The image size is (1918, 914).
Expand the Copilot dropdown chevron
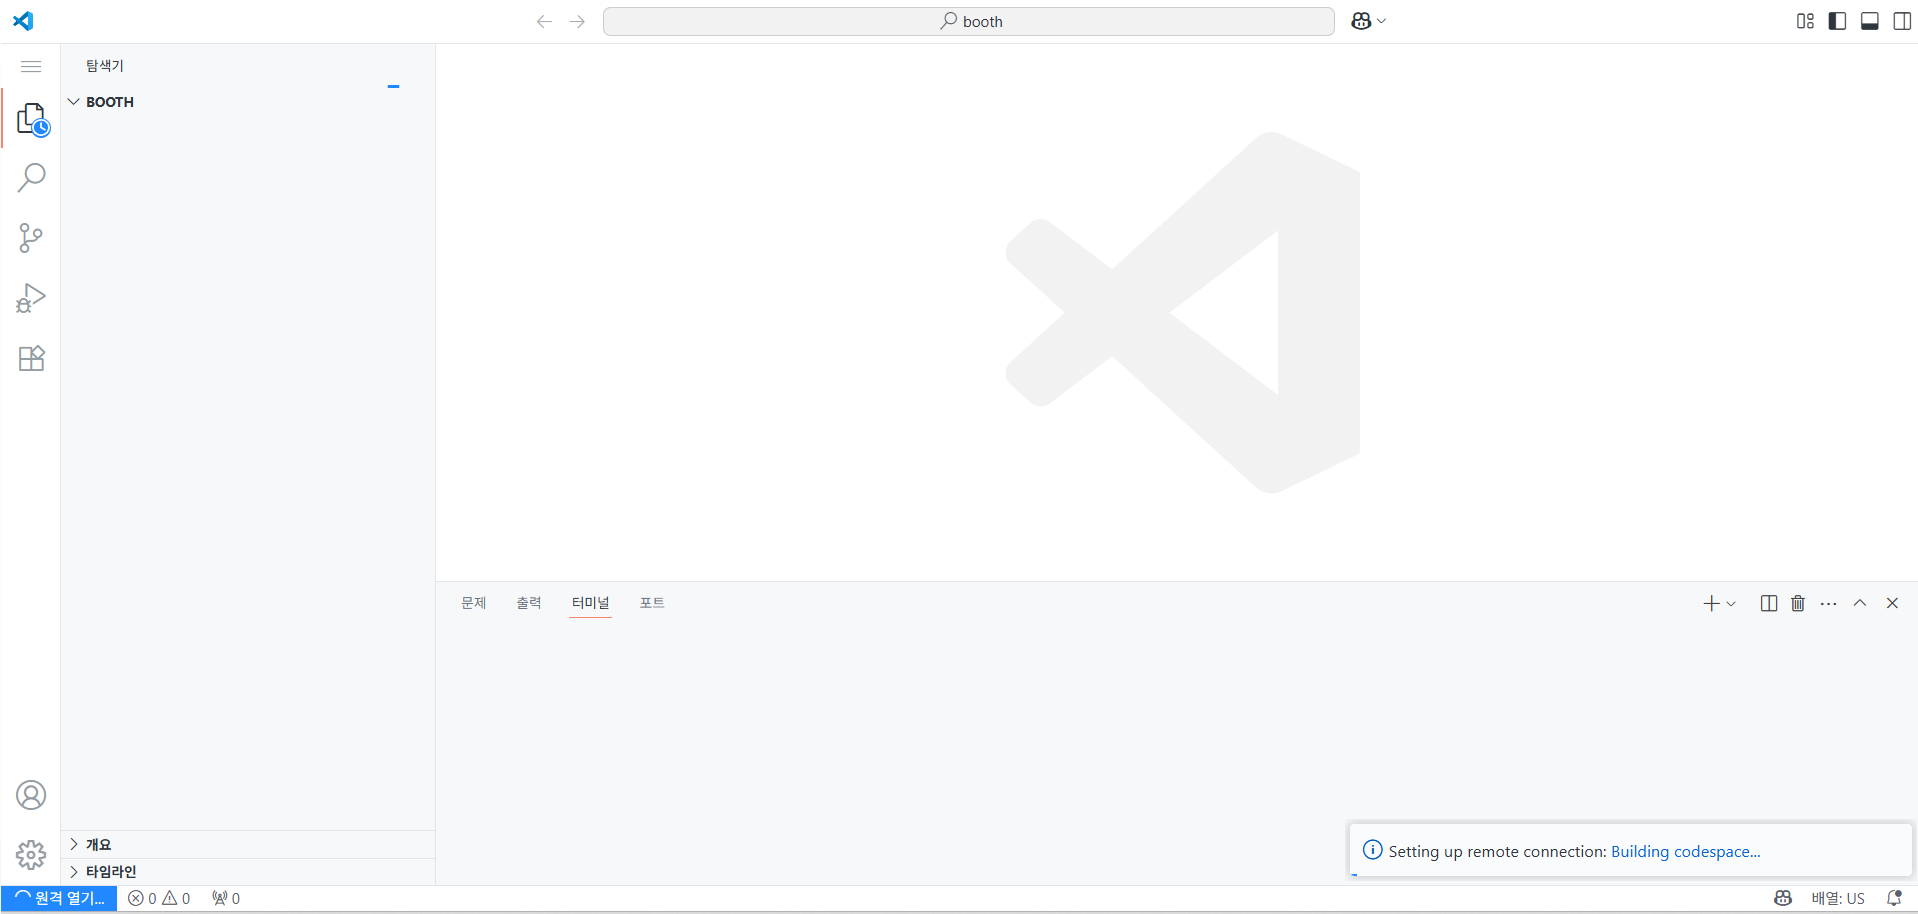click(1382, 21)
